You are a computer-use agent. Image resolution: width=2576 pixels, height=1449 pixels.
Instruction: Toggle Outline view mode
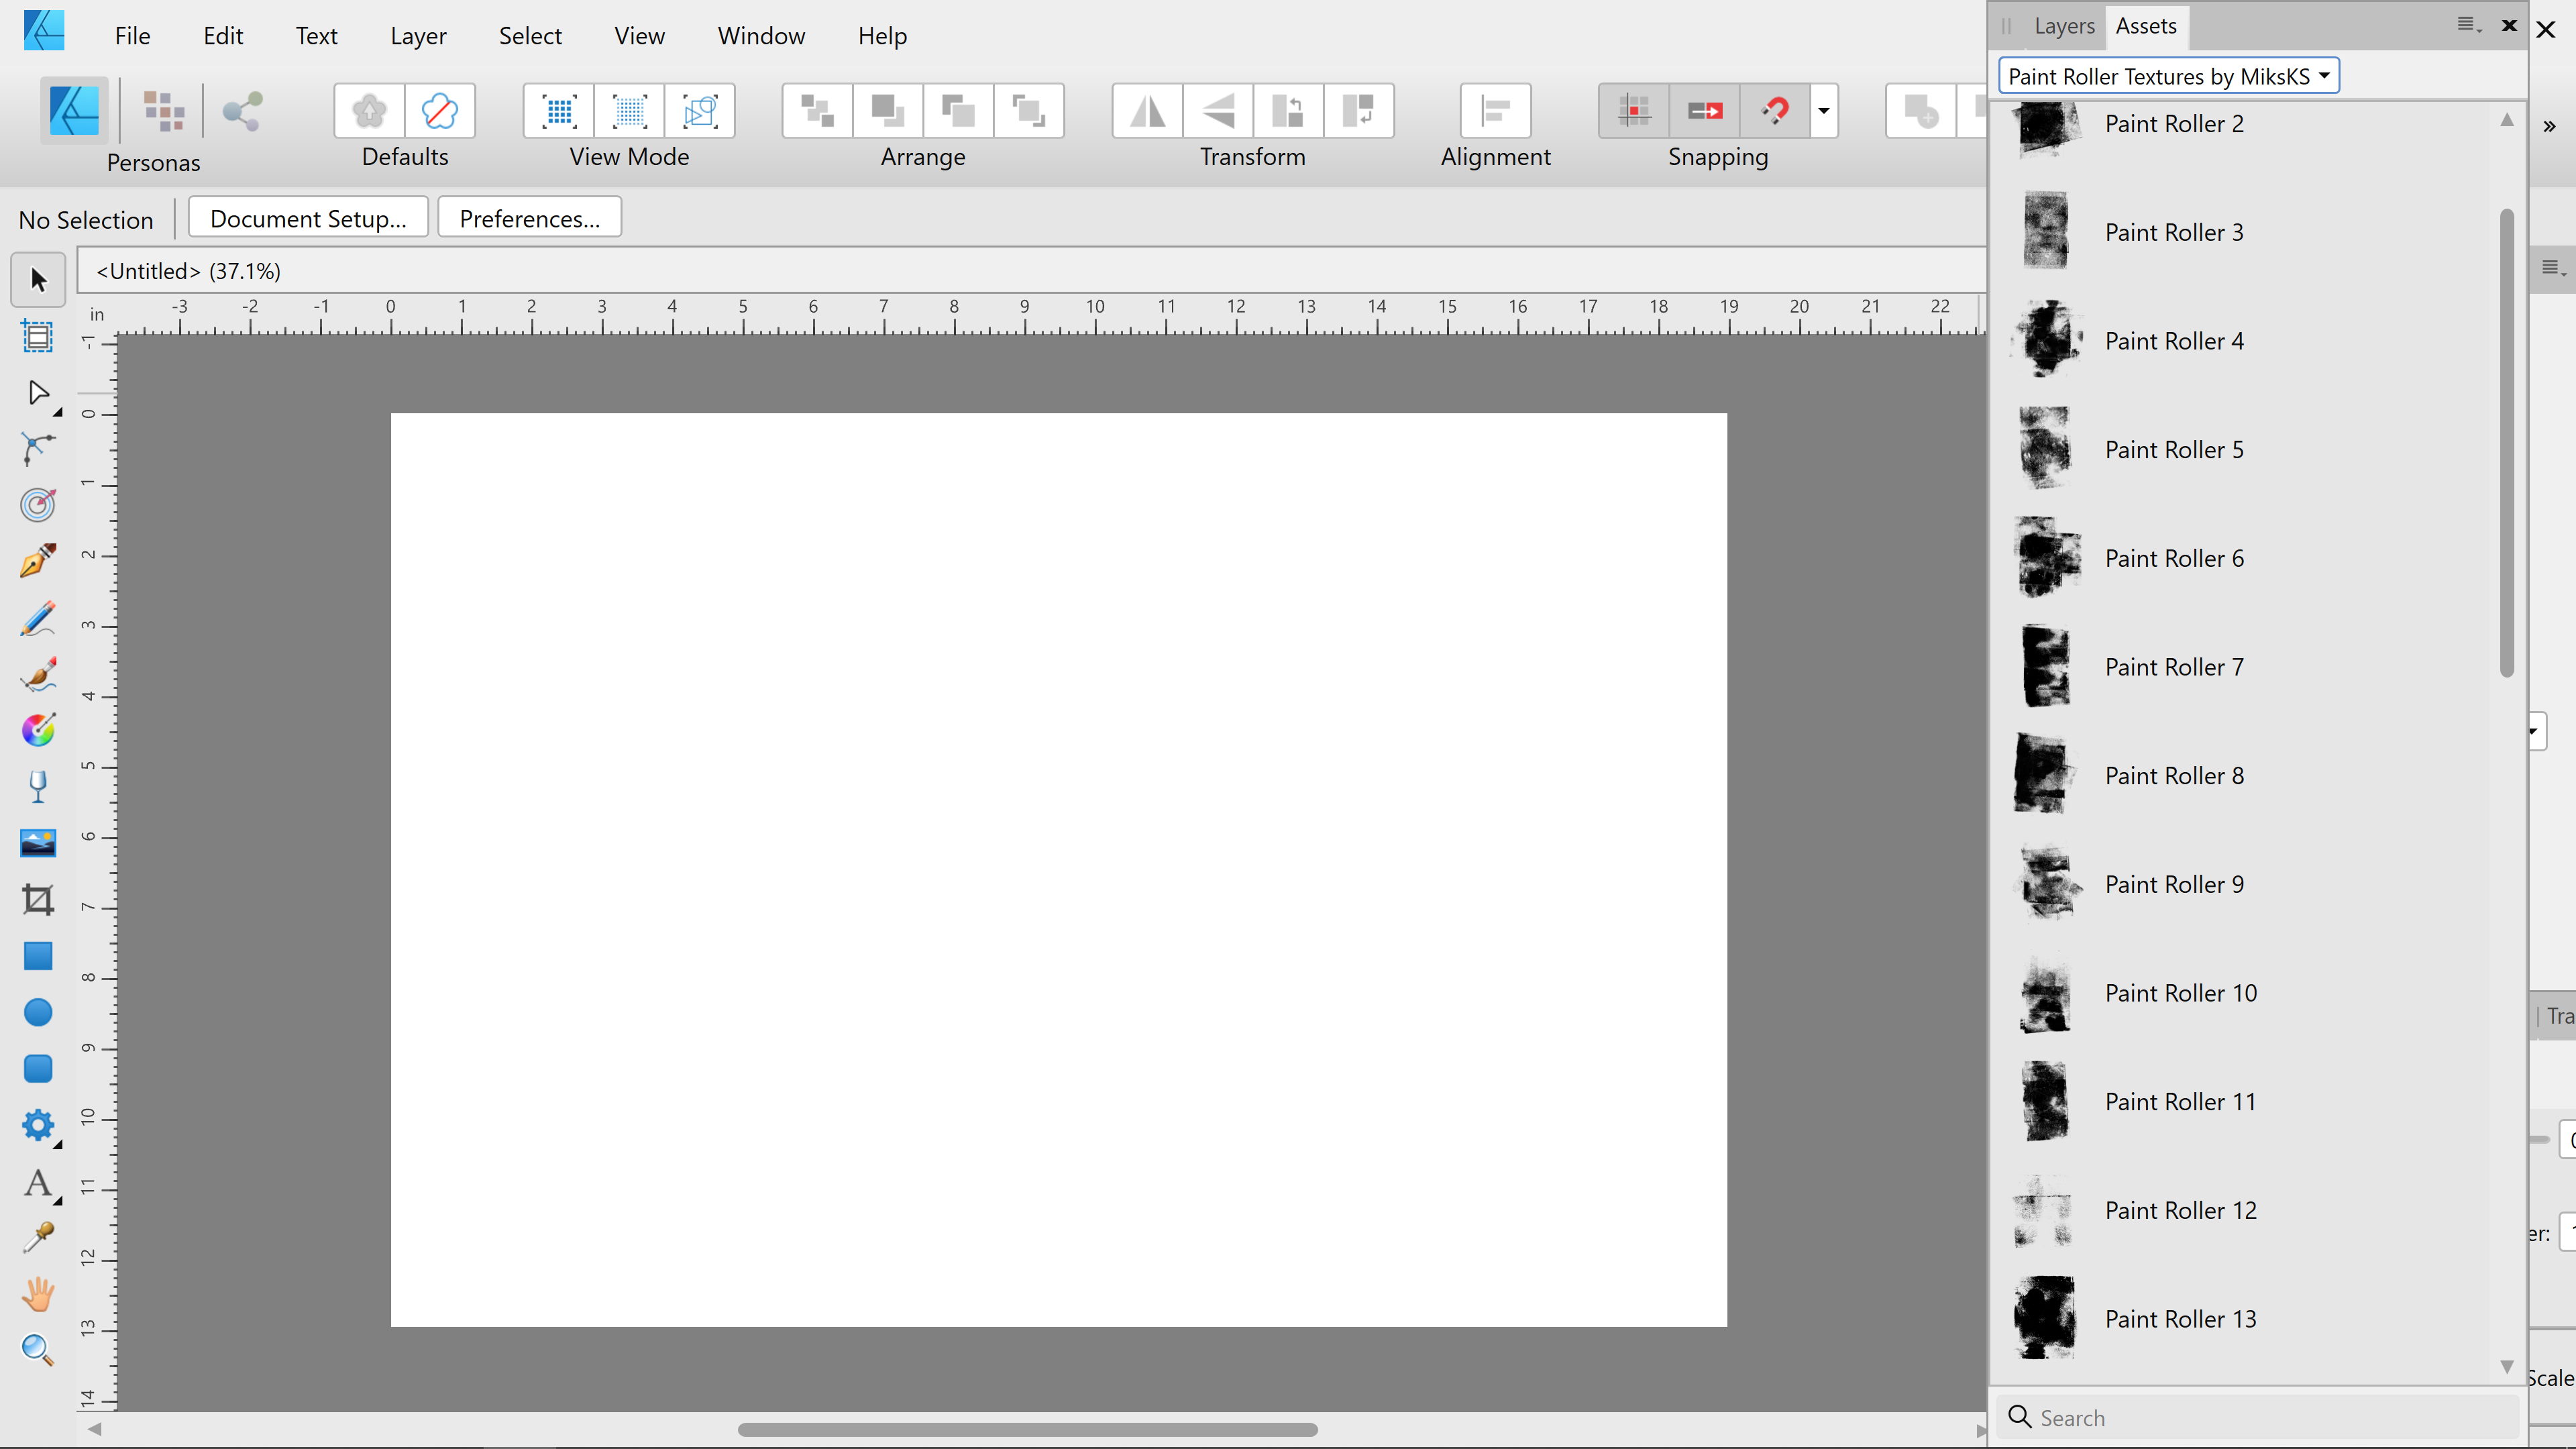coord(700,111)
